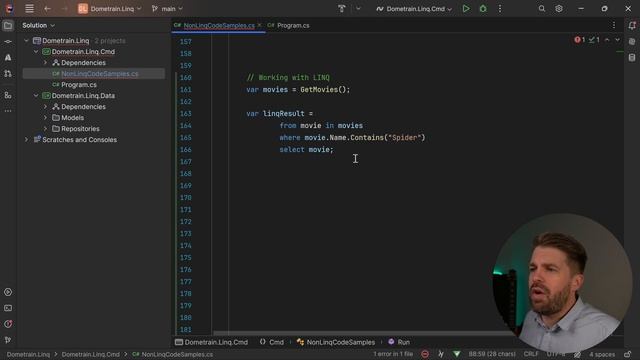
Task: Change the CRLF line separator
Action: tap(531, 354)
